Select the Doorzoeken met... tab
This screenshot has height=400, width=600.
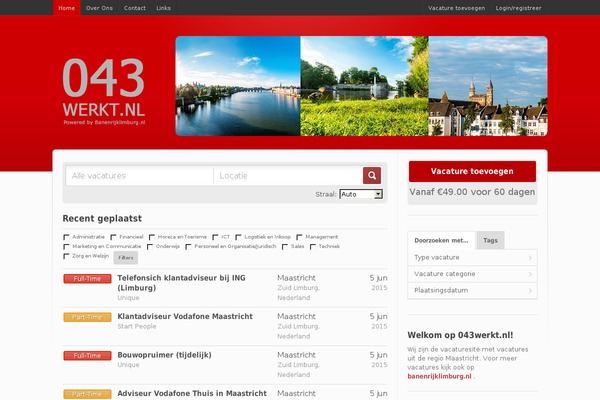(x=441, y=240)
